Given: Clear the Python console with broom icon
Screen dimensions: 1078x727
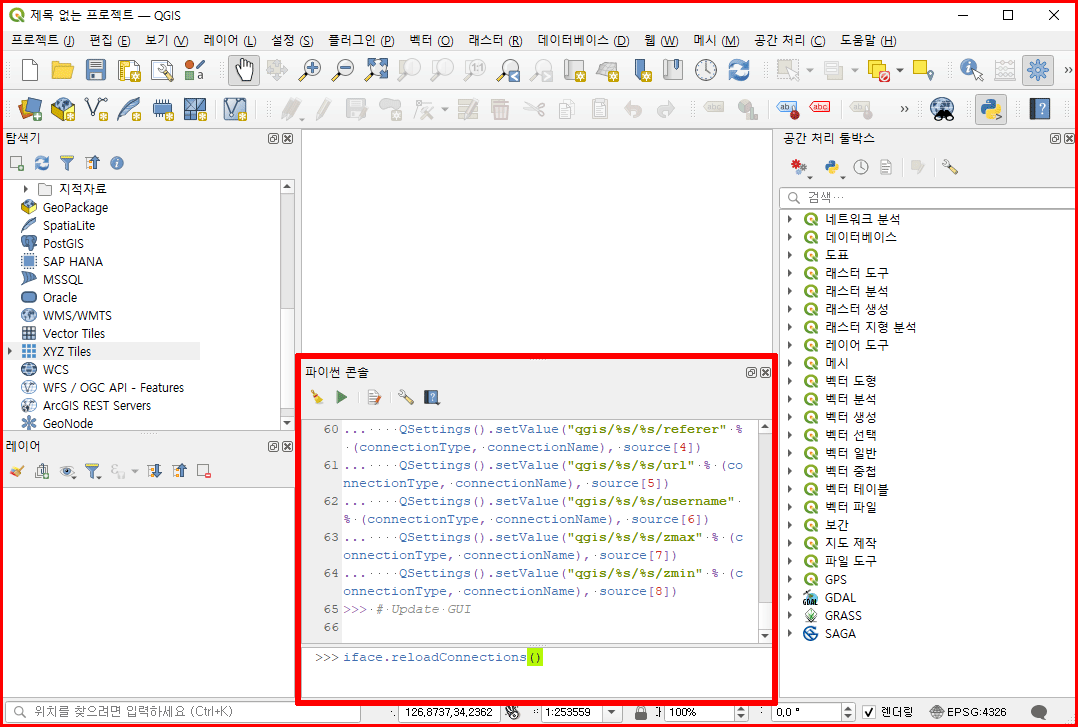Looking at the screenshot, I should tap(317, 397).
